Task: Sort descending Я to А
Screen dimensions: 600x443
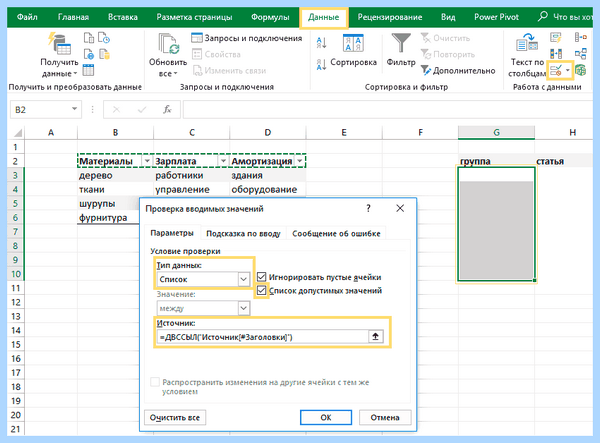Action: 321,64
